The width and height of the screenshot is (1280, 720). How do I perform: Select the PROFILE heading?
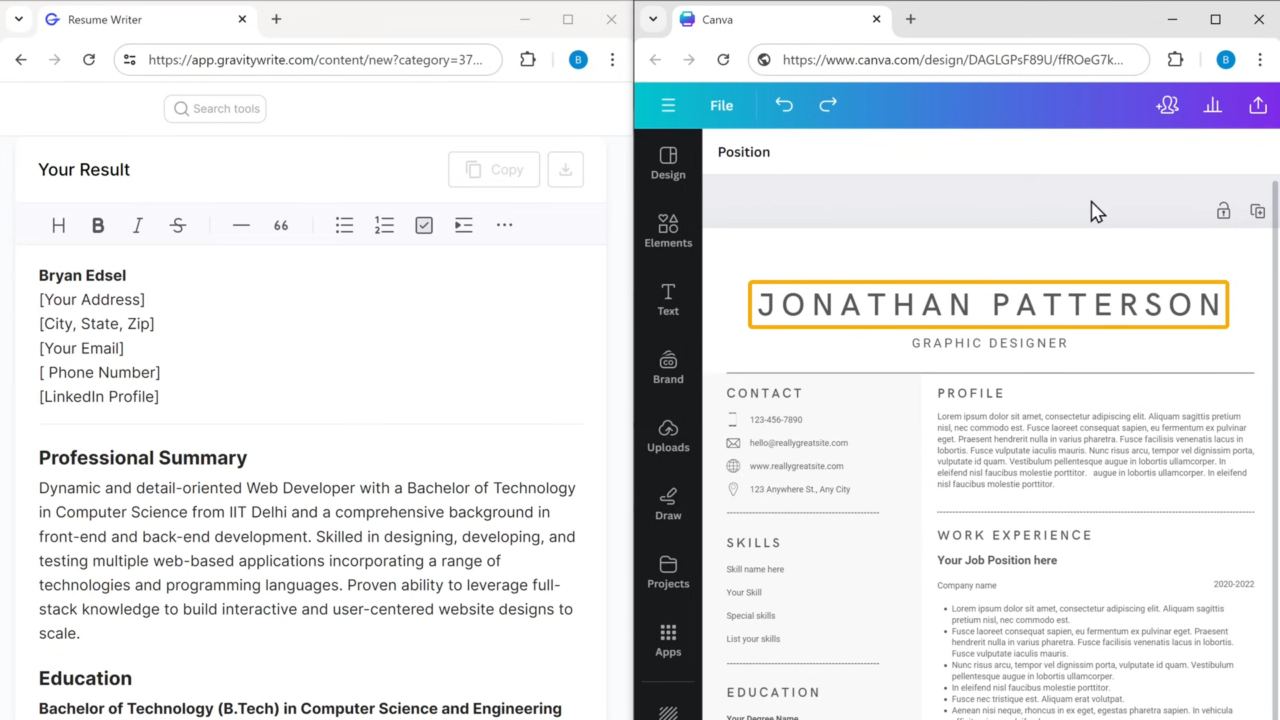pos(971,393)
